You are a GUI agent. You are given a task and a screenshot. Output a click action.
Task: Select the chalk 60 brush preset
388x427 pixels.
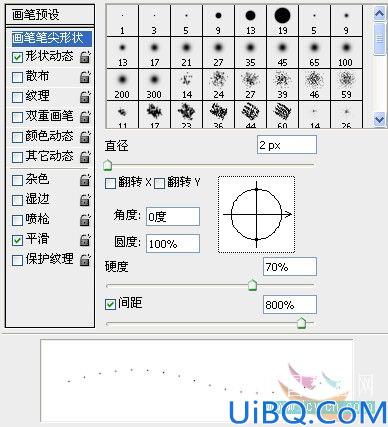click(282, 115)
